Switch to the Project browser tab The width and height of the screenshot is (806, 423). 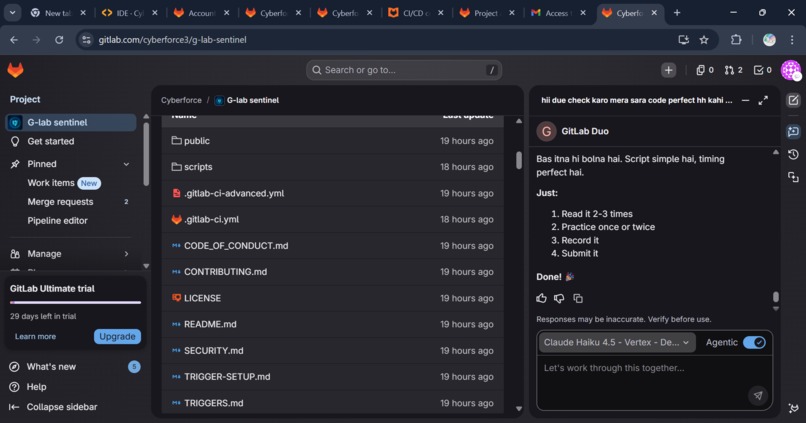click(x=487, y=13)
